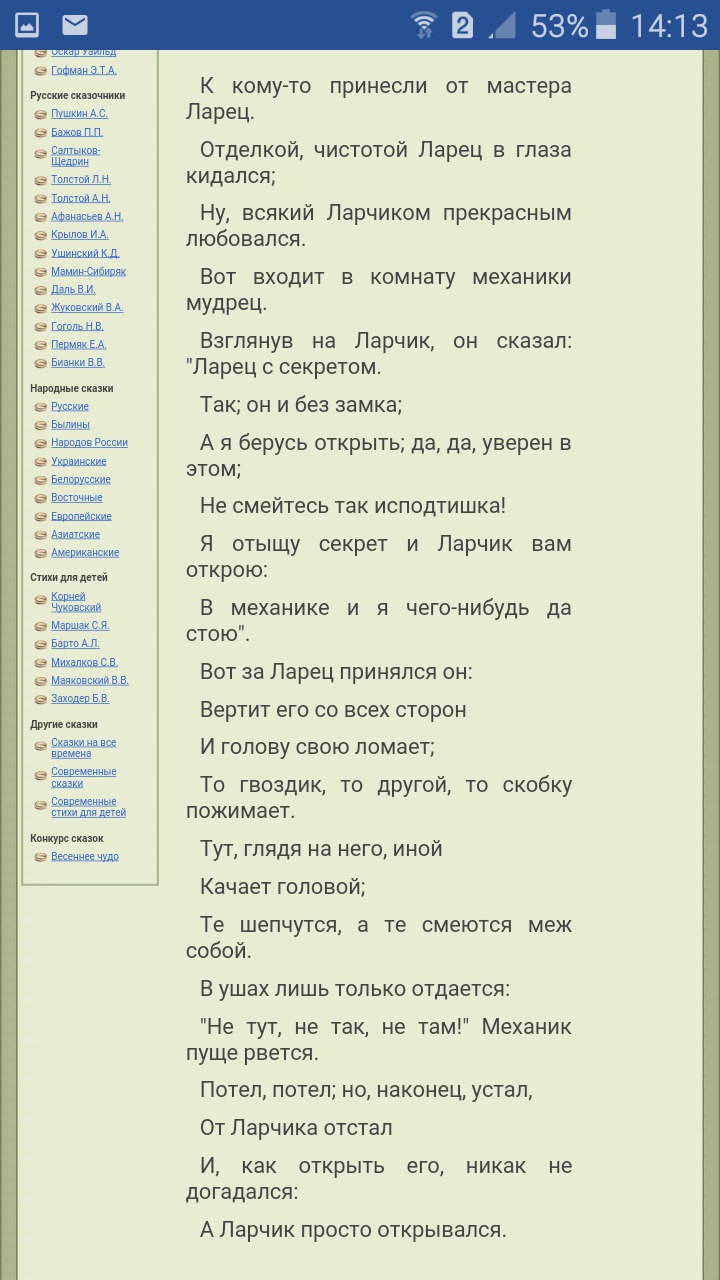Tap the scroll icon beside Восточные
Viewport: 720px width, 1280px height.
click(x=40, y=498)
